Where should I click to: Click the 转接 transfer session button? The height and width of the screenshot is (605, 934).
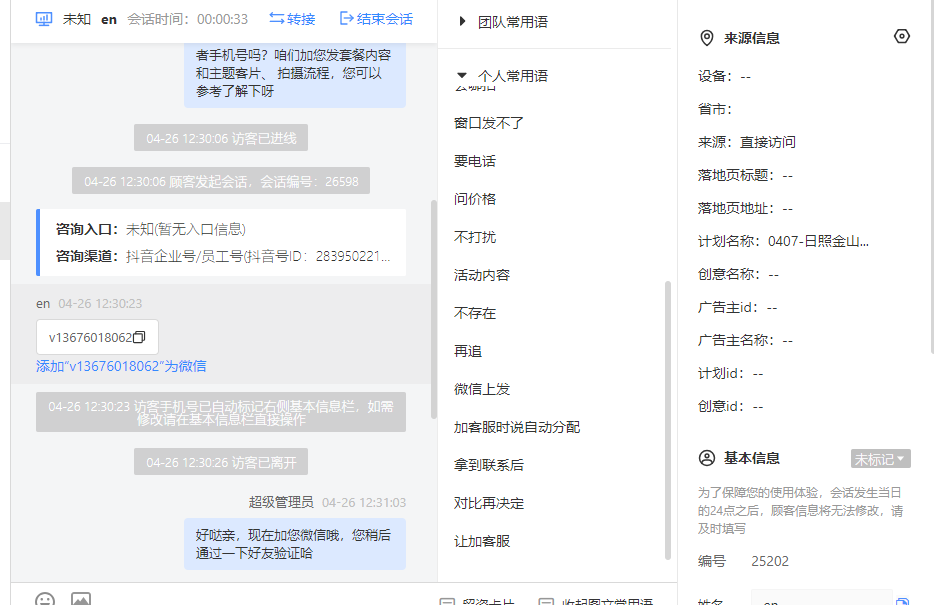tap(292, 19)
